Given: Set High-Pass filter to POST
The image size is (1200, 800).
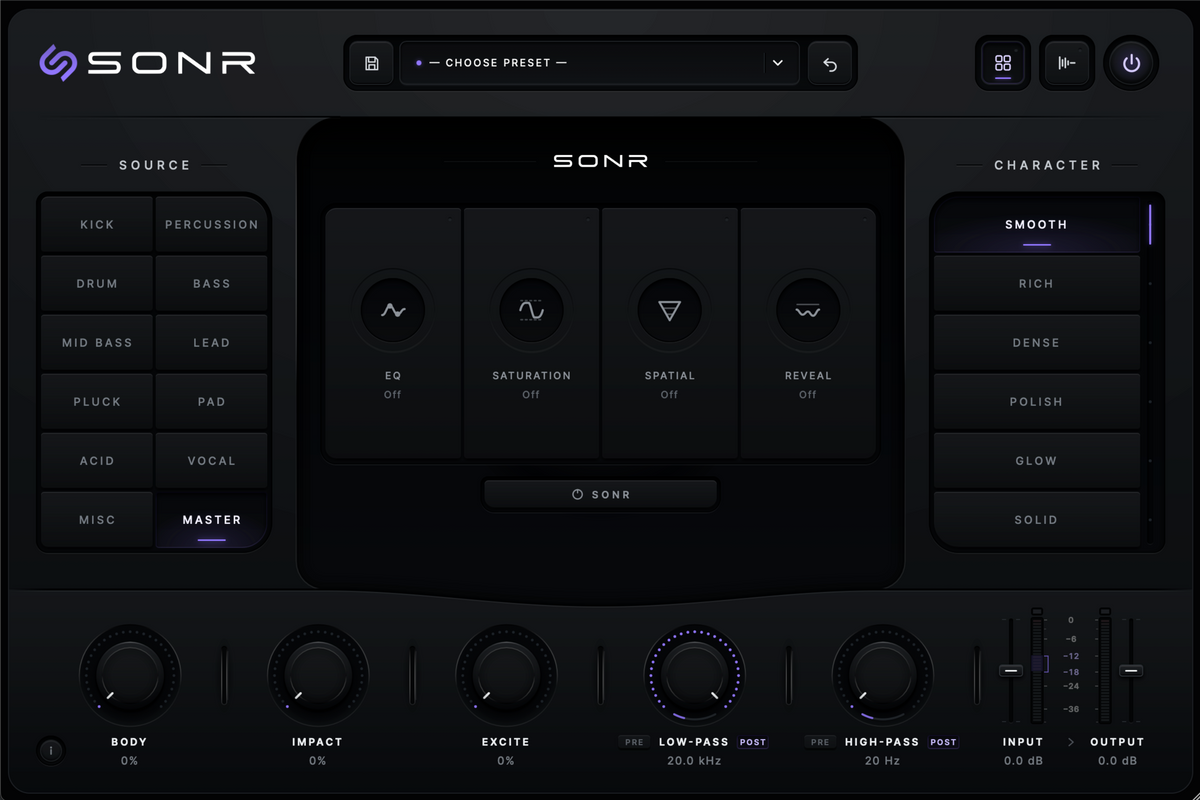Looking at the screenshot, I should point(943,743).
